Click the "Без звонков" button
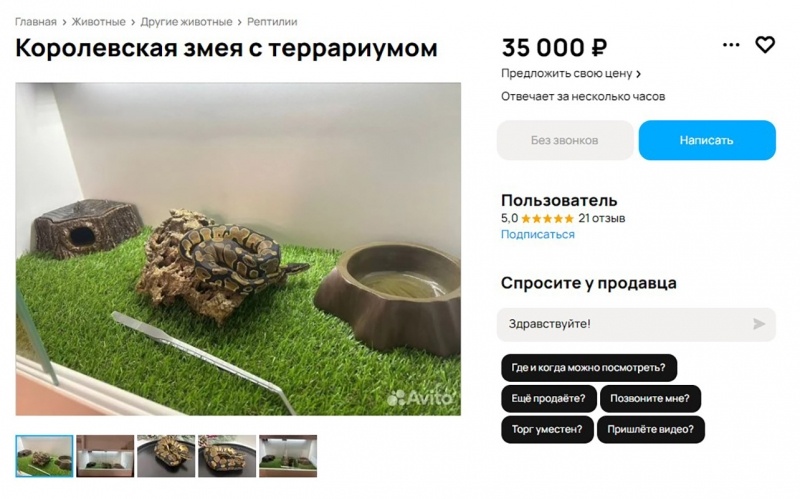The width and height of the screenshot is (800, 499). point(565,140)
